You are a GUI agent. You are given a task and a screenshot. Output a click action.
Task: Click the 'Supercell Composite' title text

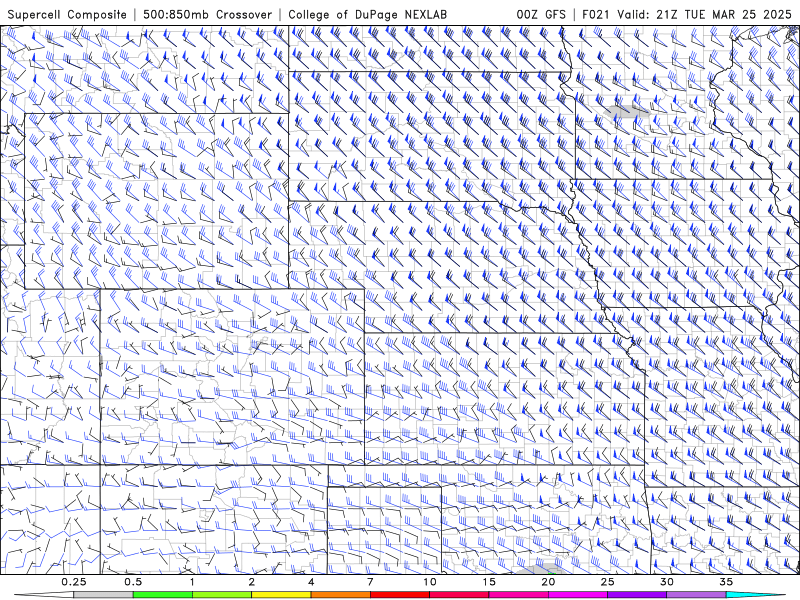(x=67, y=15)
